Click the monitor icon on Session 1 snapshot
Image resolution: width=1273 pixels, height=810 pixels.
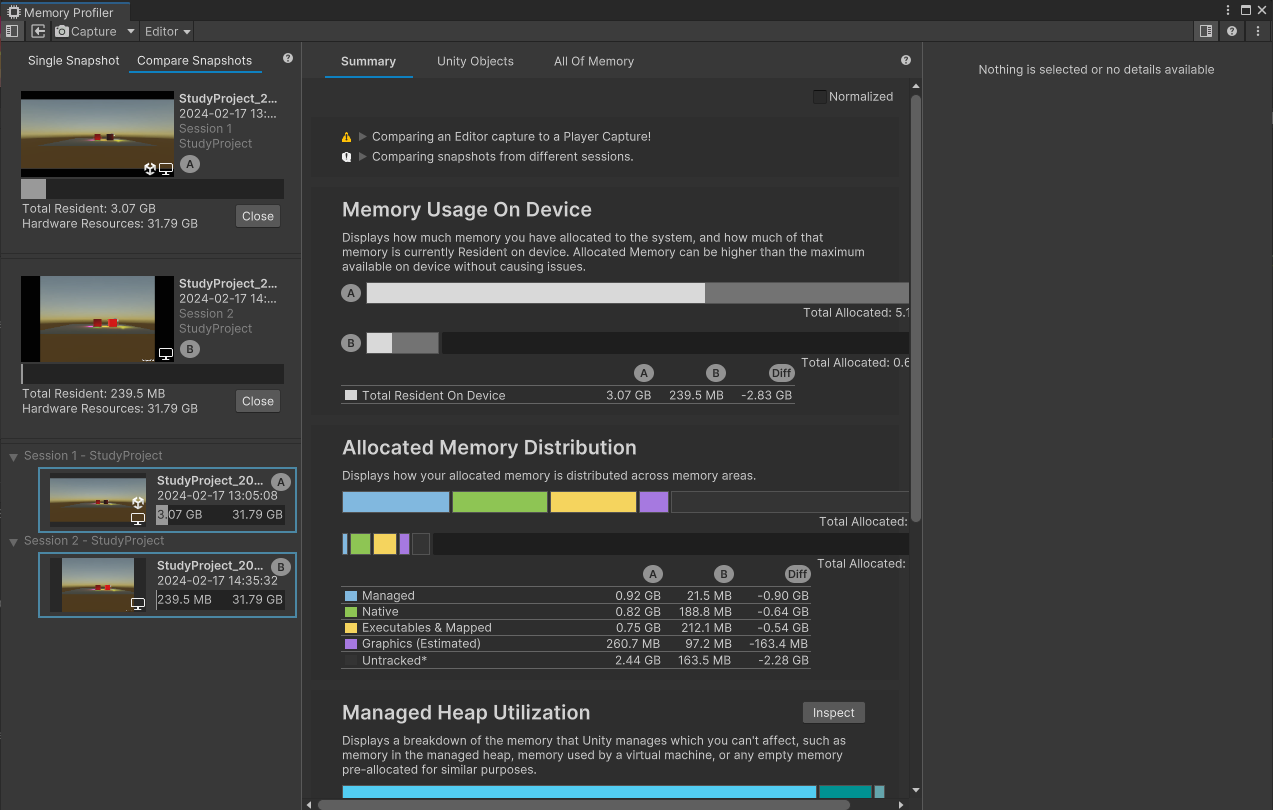[x=138, y=519]
